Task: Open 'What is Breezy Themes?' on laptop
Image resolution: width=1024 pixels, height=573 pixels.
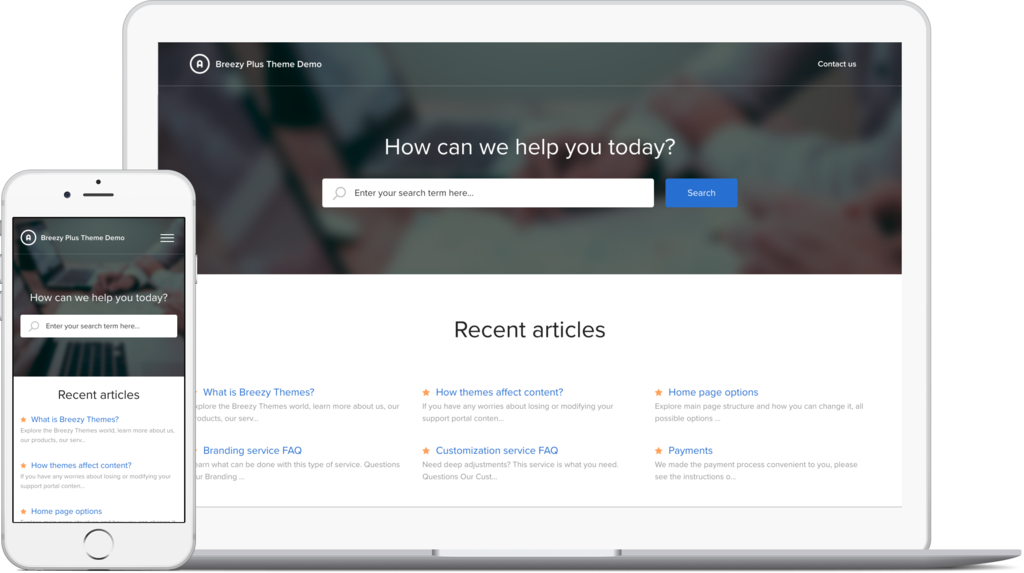Action: 259,392
